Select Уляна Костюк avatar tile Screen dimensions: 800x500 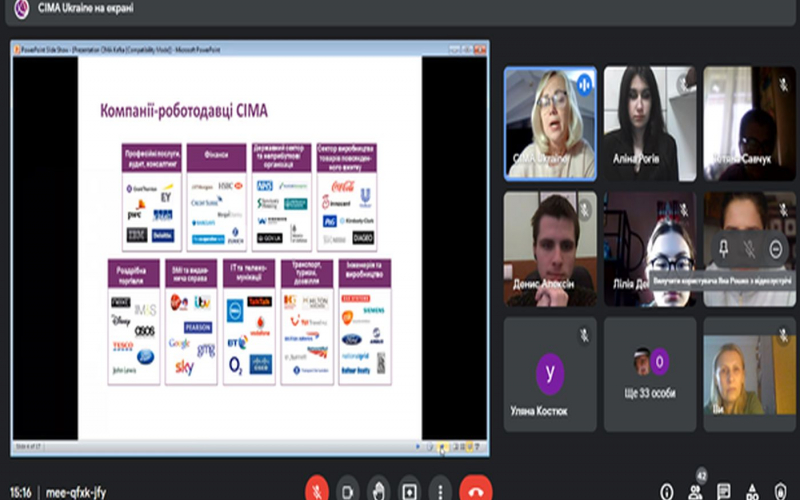click(550, 374)
